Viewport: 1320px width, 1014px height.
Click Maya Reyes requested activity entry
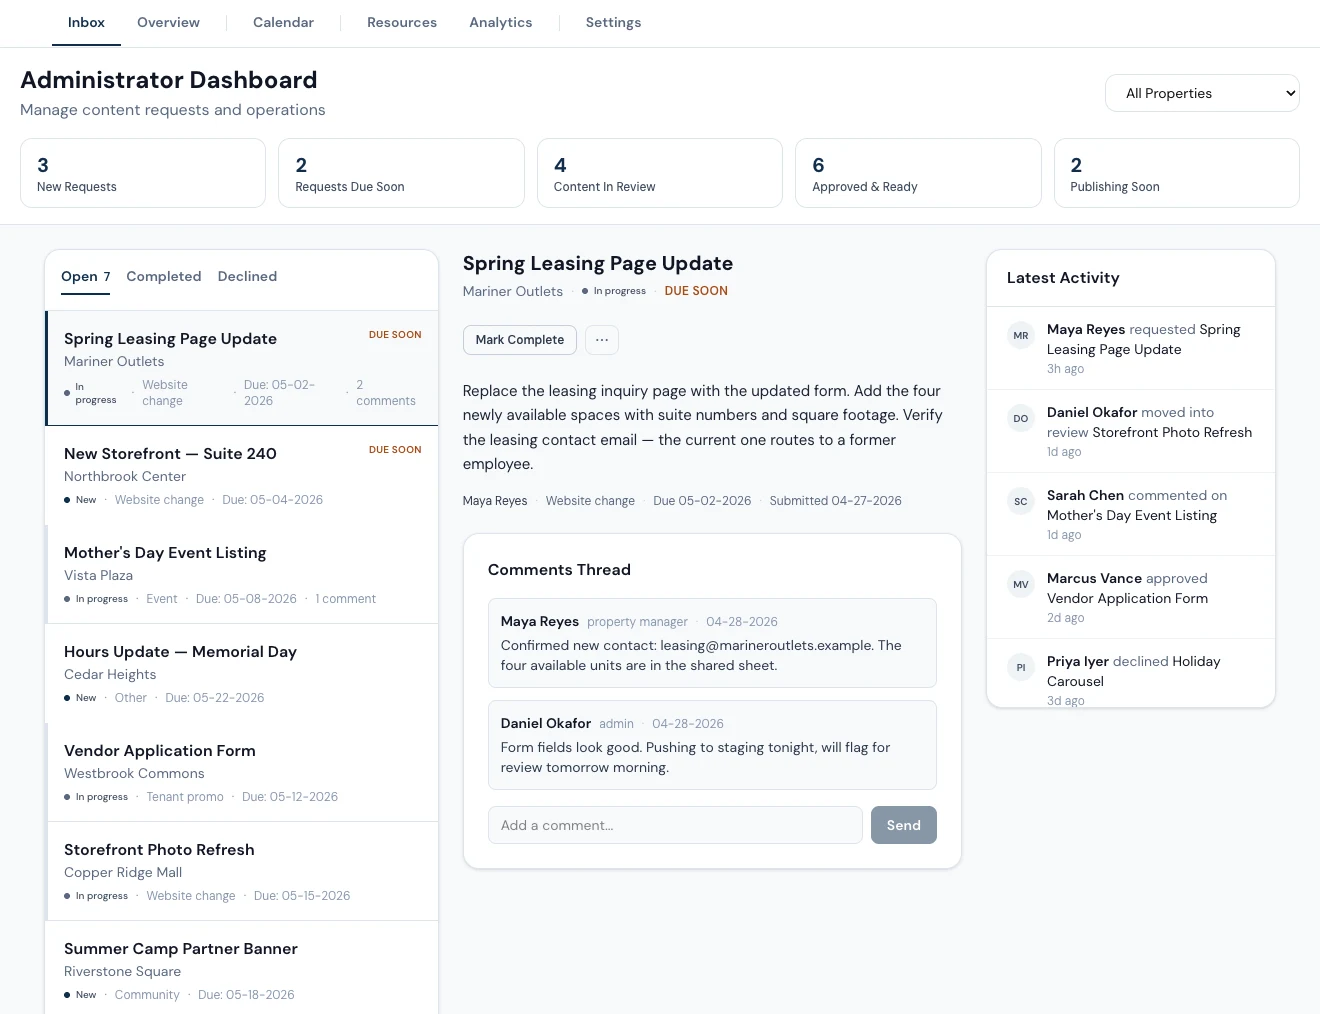1131,348
